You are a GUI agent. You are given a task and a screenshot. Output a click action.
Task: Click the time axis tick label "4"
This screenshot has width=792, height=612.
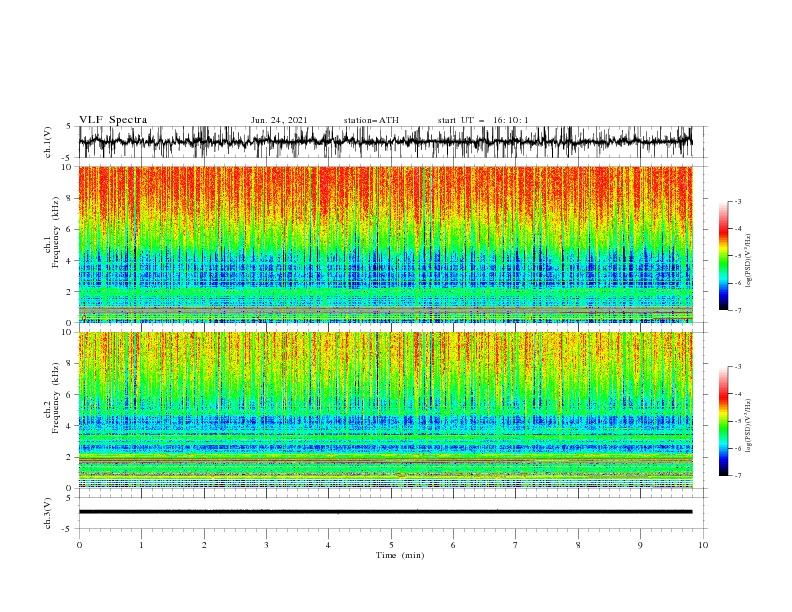329,545
